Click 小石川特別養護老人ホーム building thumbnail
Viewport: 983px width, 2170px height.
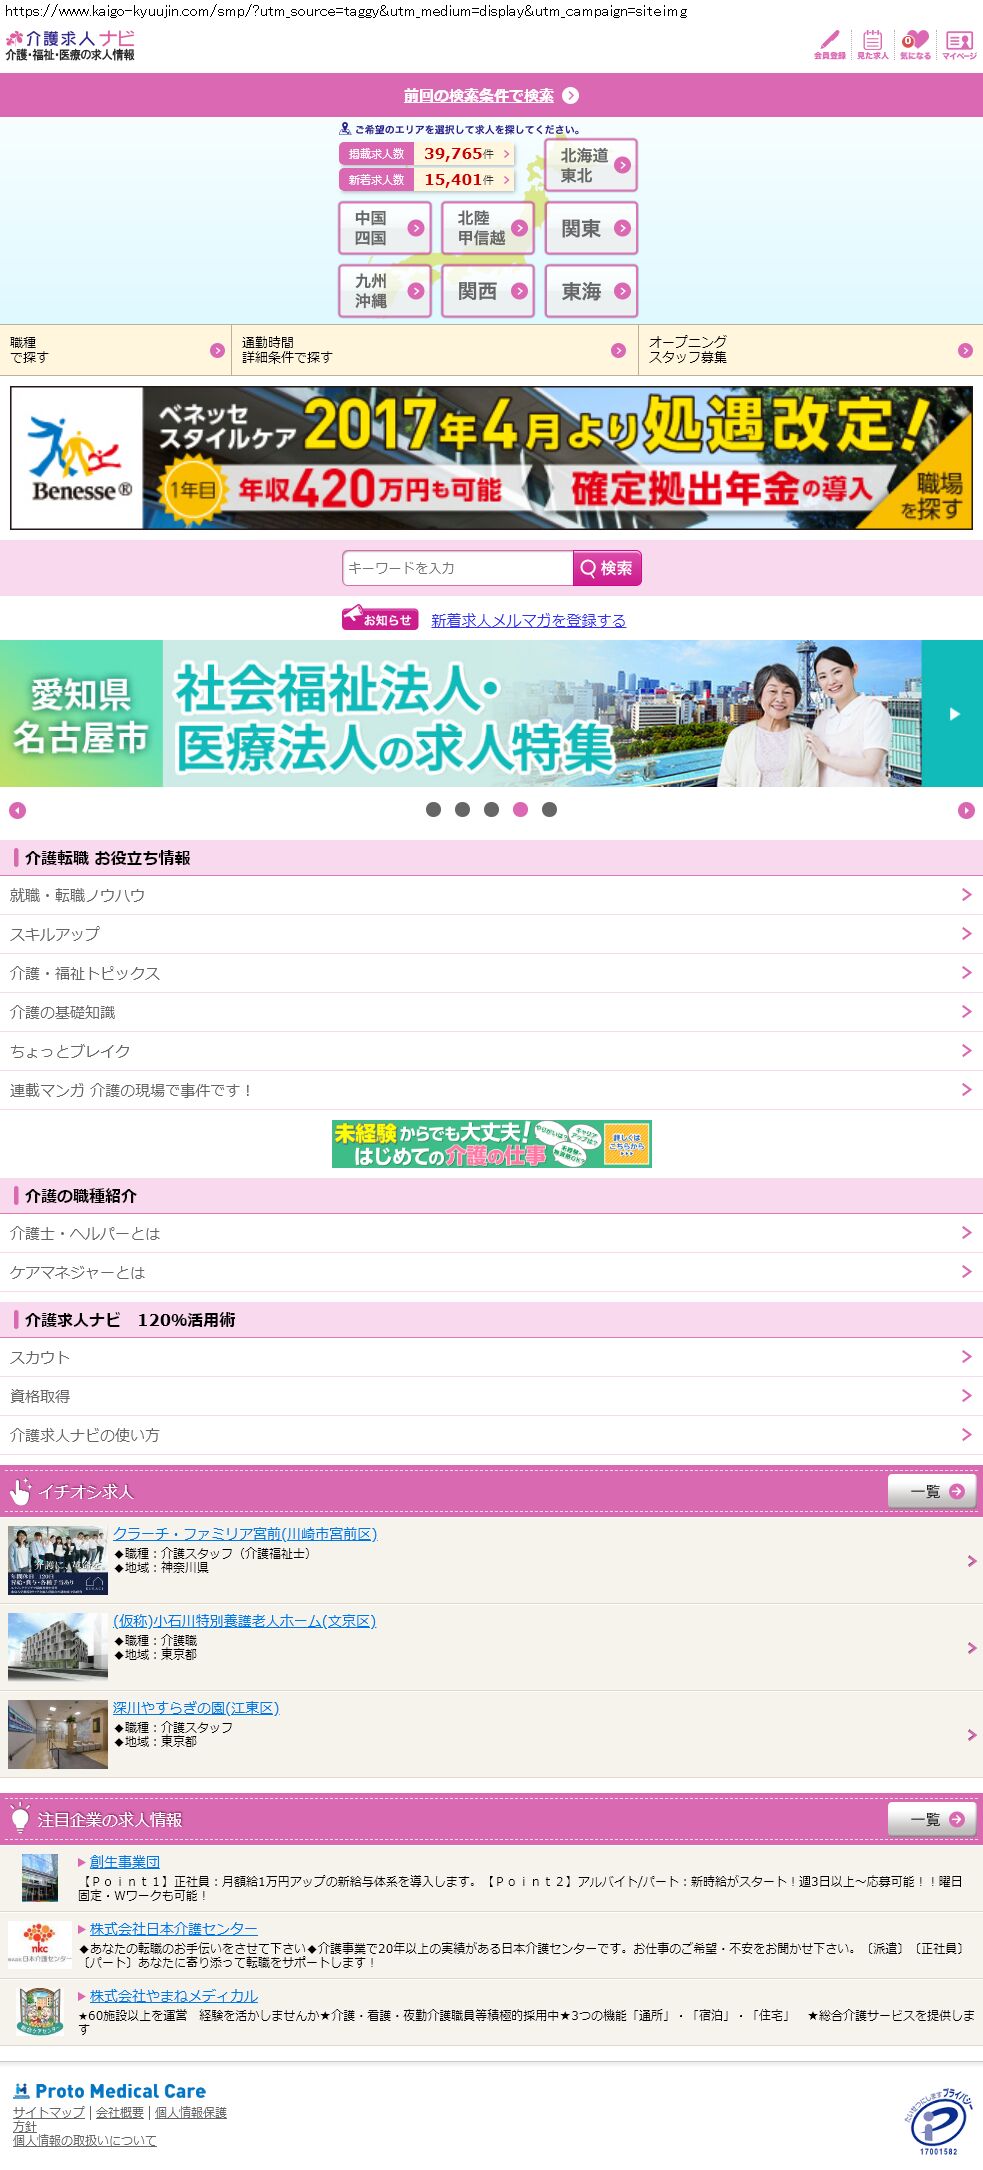[58, 1647]
